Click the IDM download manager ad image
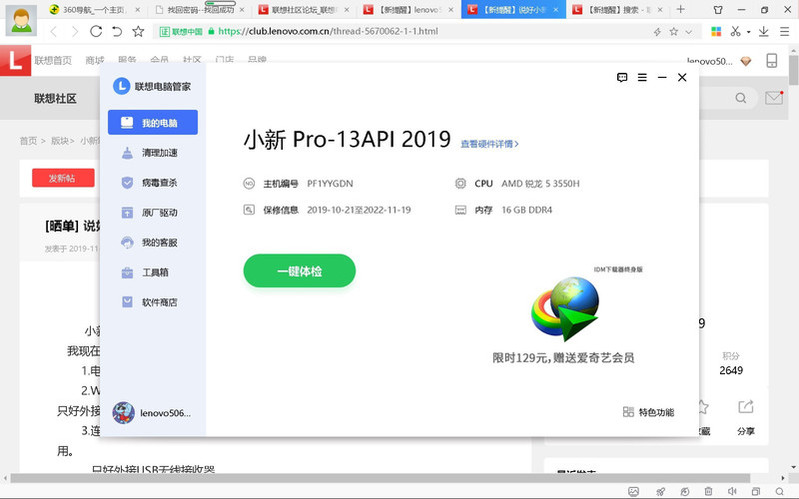Image resolution: width=799 pixels, height=499 pixels. click(x=564, y=309)
